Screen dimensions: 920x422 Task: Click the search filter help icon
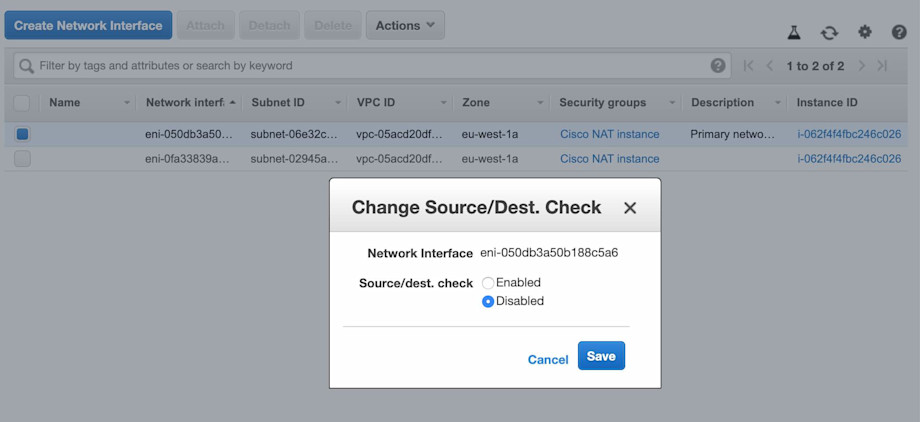(x=718, y=66)
